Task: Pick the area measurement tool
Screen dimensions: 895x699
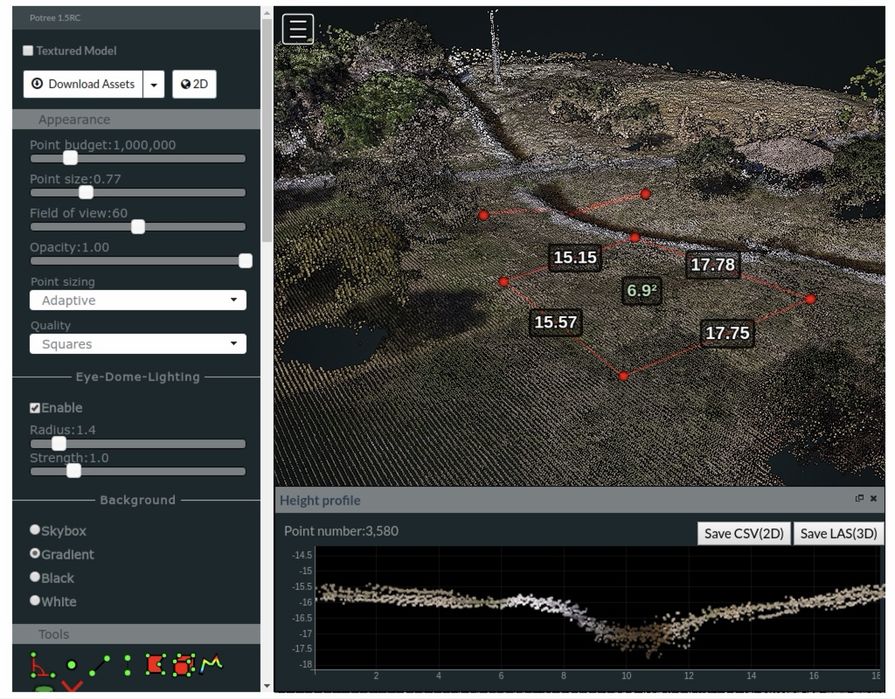Action: [x=155, y=664]
